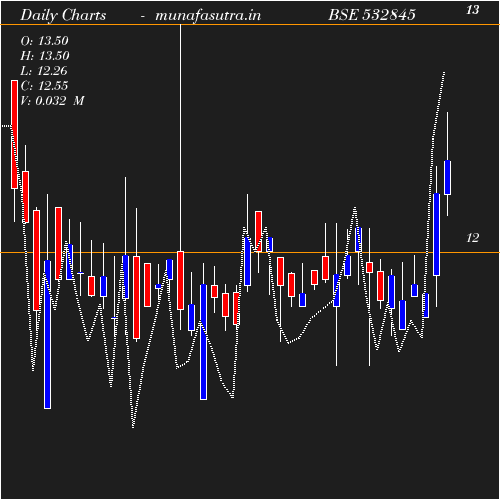Click the low value 'L: 12.26'
The image size is (500, 500).
click(x=44, y=71)
